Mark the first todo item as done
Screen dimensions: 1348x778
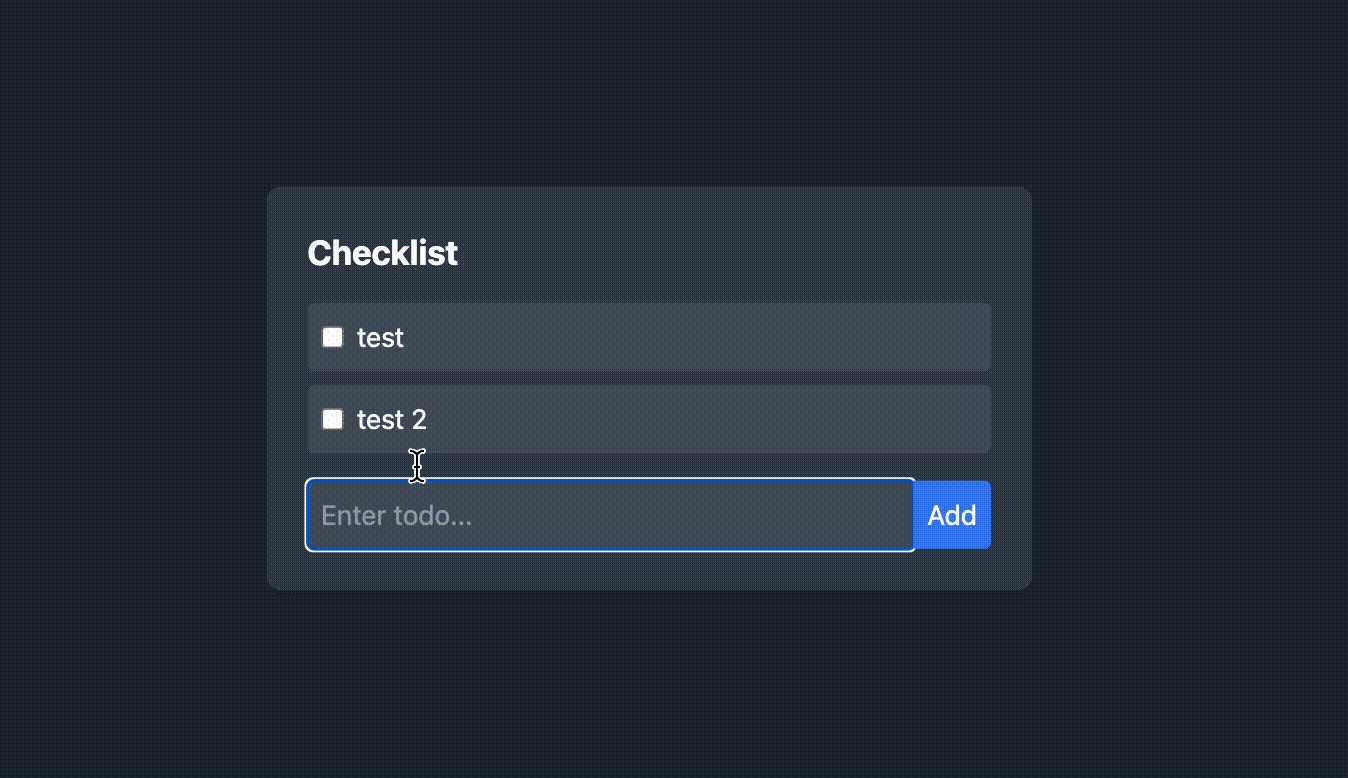tap(333, 337)
